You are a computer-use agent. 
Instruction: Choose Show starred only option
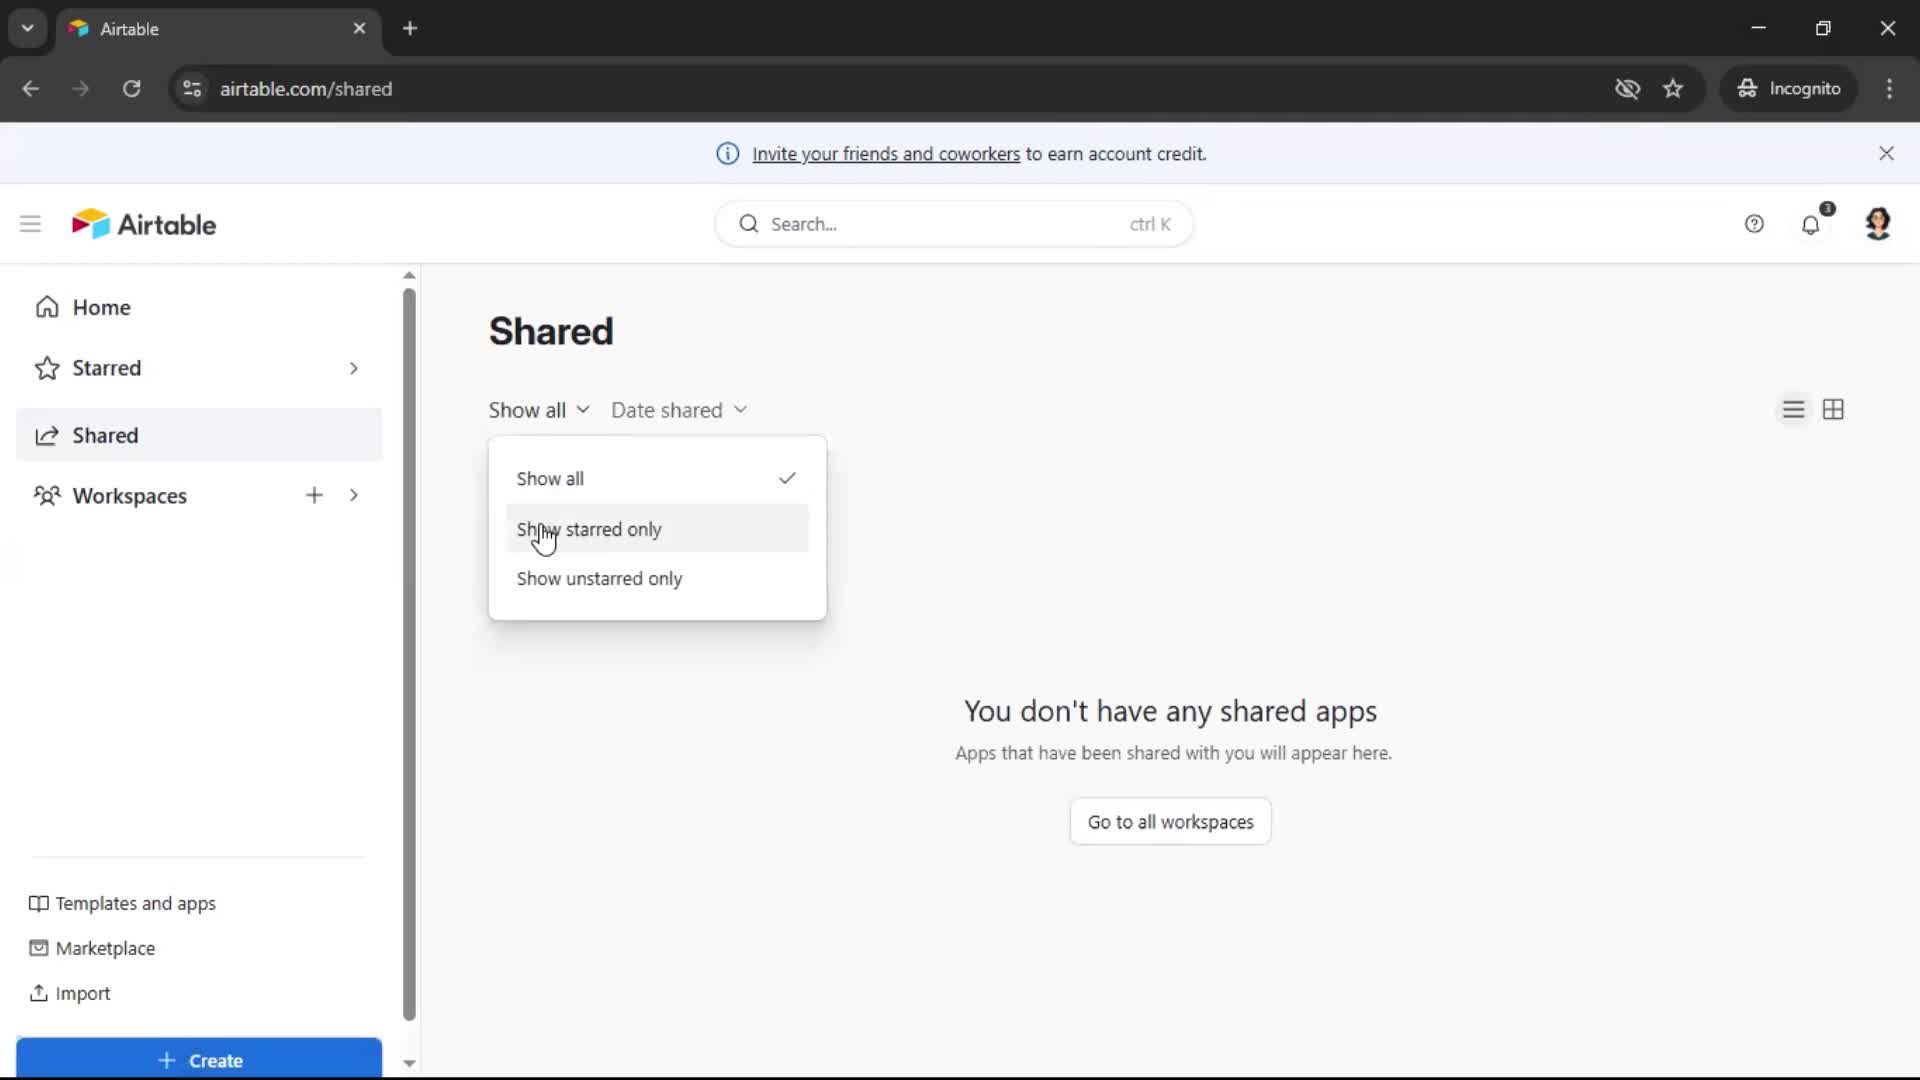click(657, 528)
